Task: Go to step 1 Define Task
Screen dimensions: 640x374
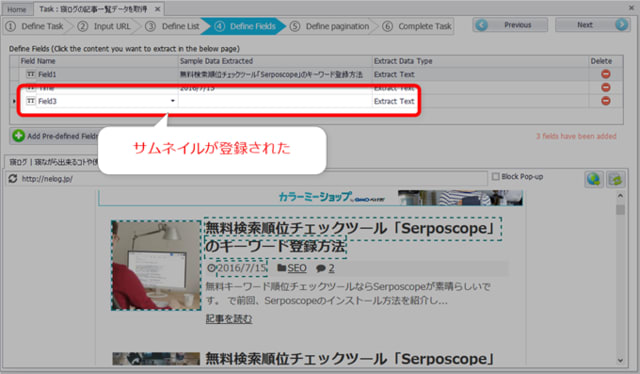Action: (36, 26)
